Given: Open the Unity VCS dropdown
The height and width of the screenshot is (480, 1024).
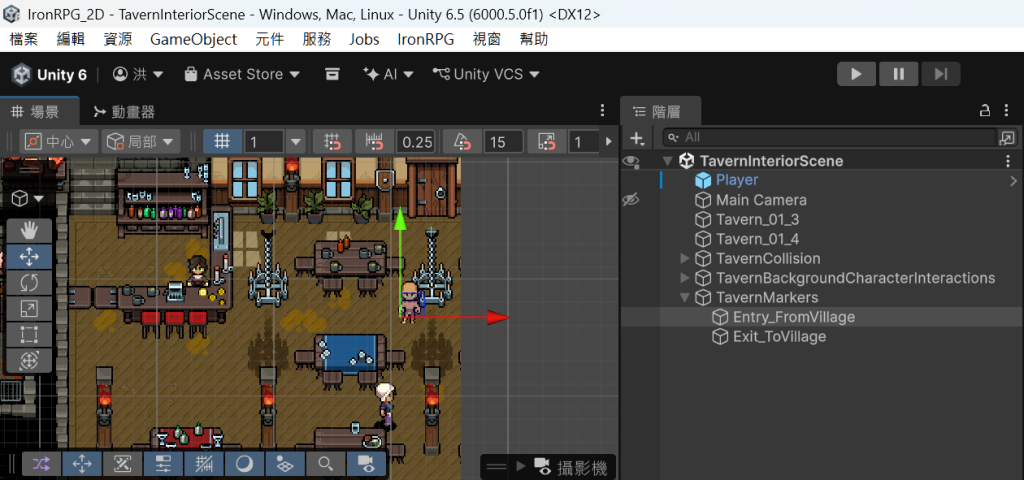Looking at the screenshot, I should (x=487, y=74).
